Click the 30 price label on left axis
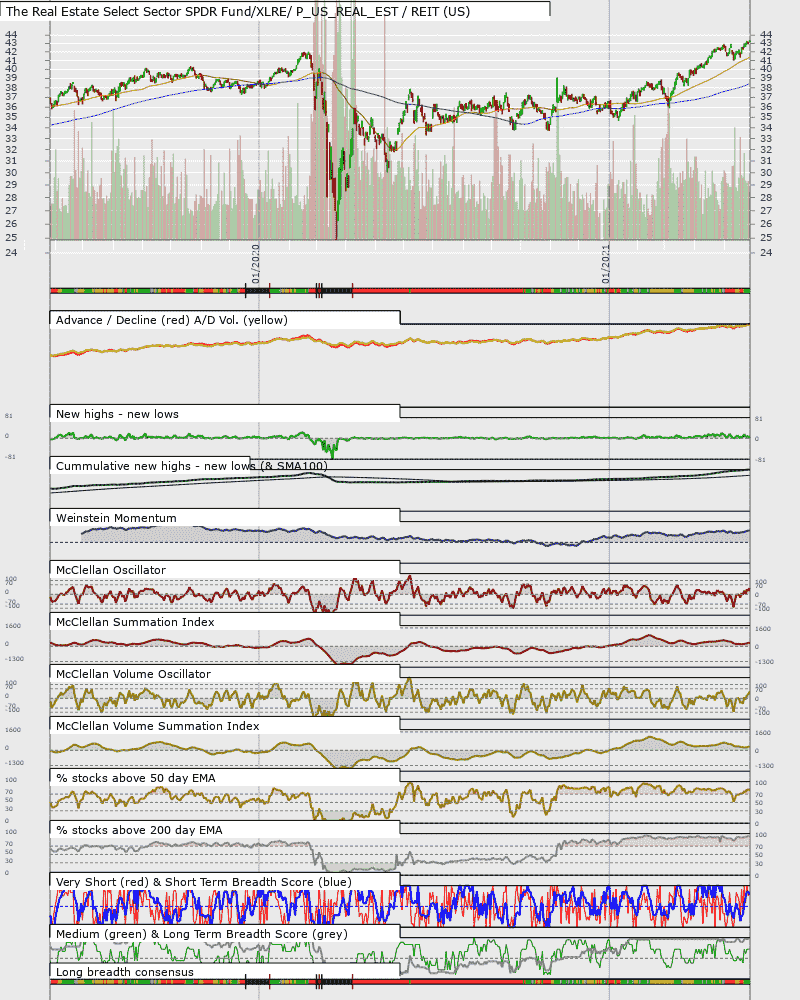The image size is (800, 1000). coord(11,172)
